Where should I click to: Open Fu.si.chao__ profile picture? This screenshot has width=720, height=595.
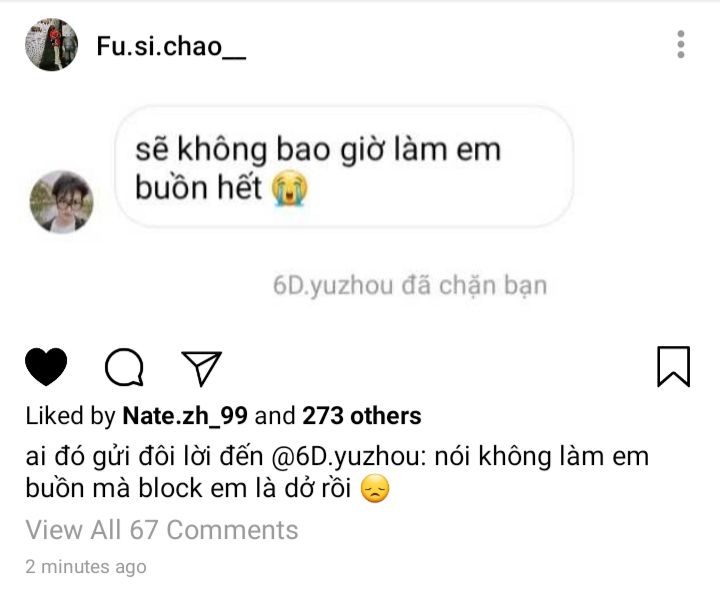tap(51, 45)
